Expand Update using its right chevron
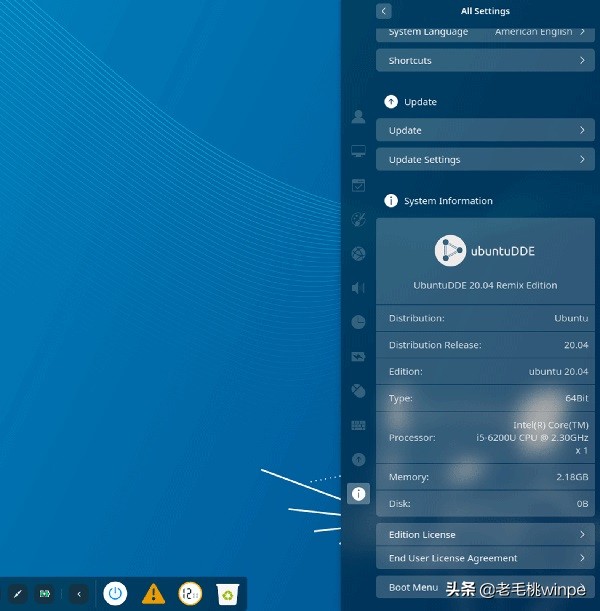 tap(582, 130)
